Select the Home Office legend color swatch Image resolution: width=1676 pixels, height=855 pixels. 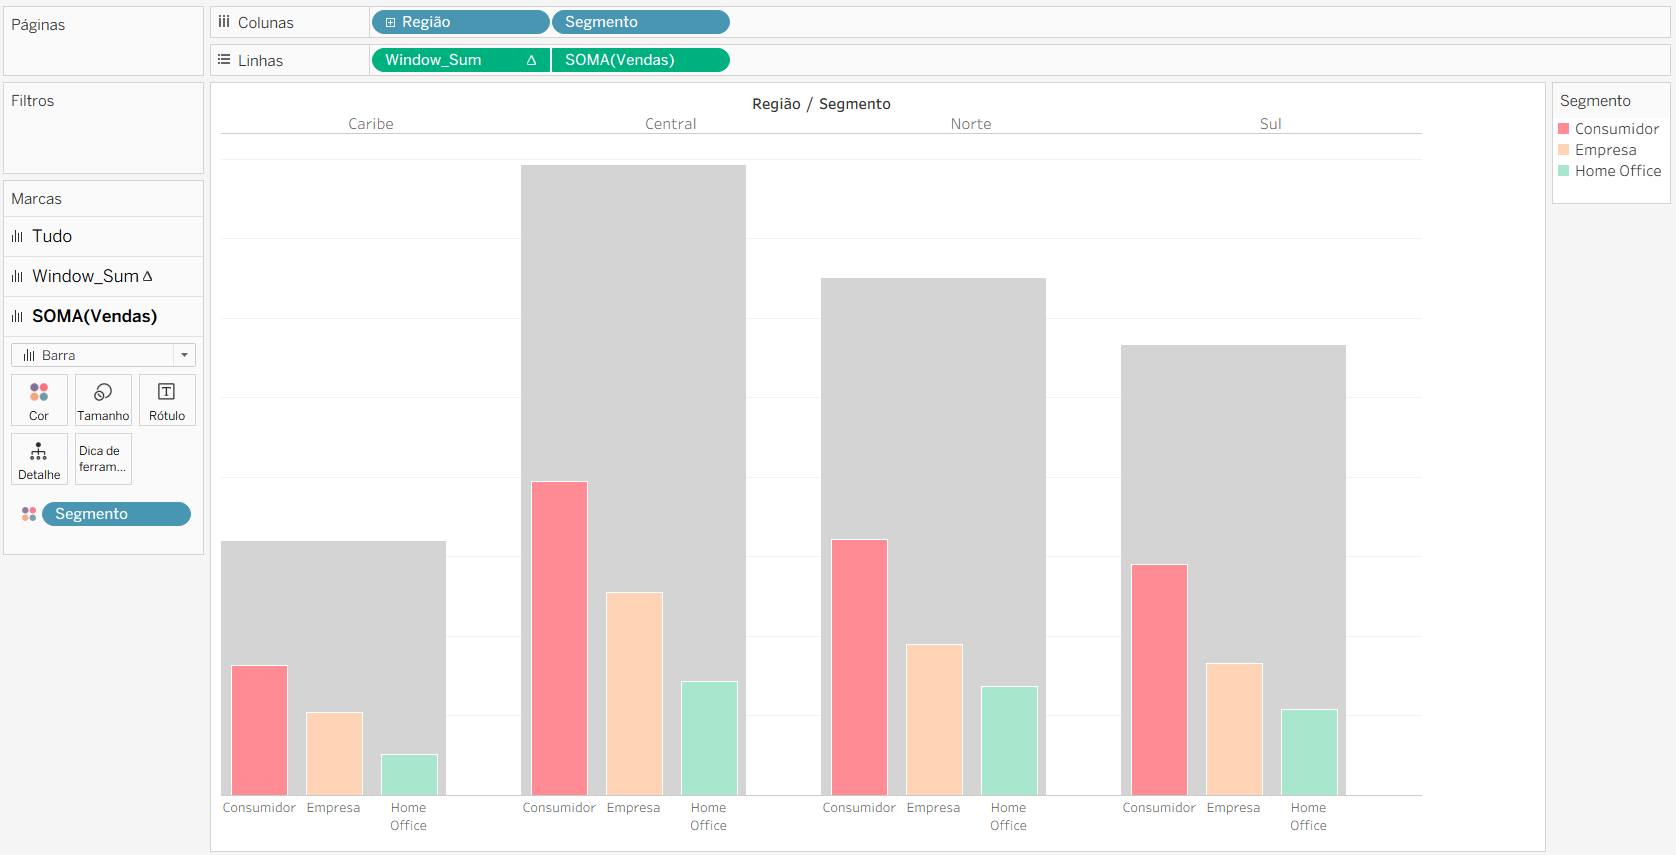pyautogui.click(x=1564, y=171)
